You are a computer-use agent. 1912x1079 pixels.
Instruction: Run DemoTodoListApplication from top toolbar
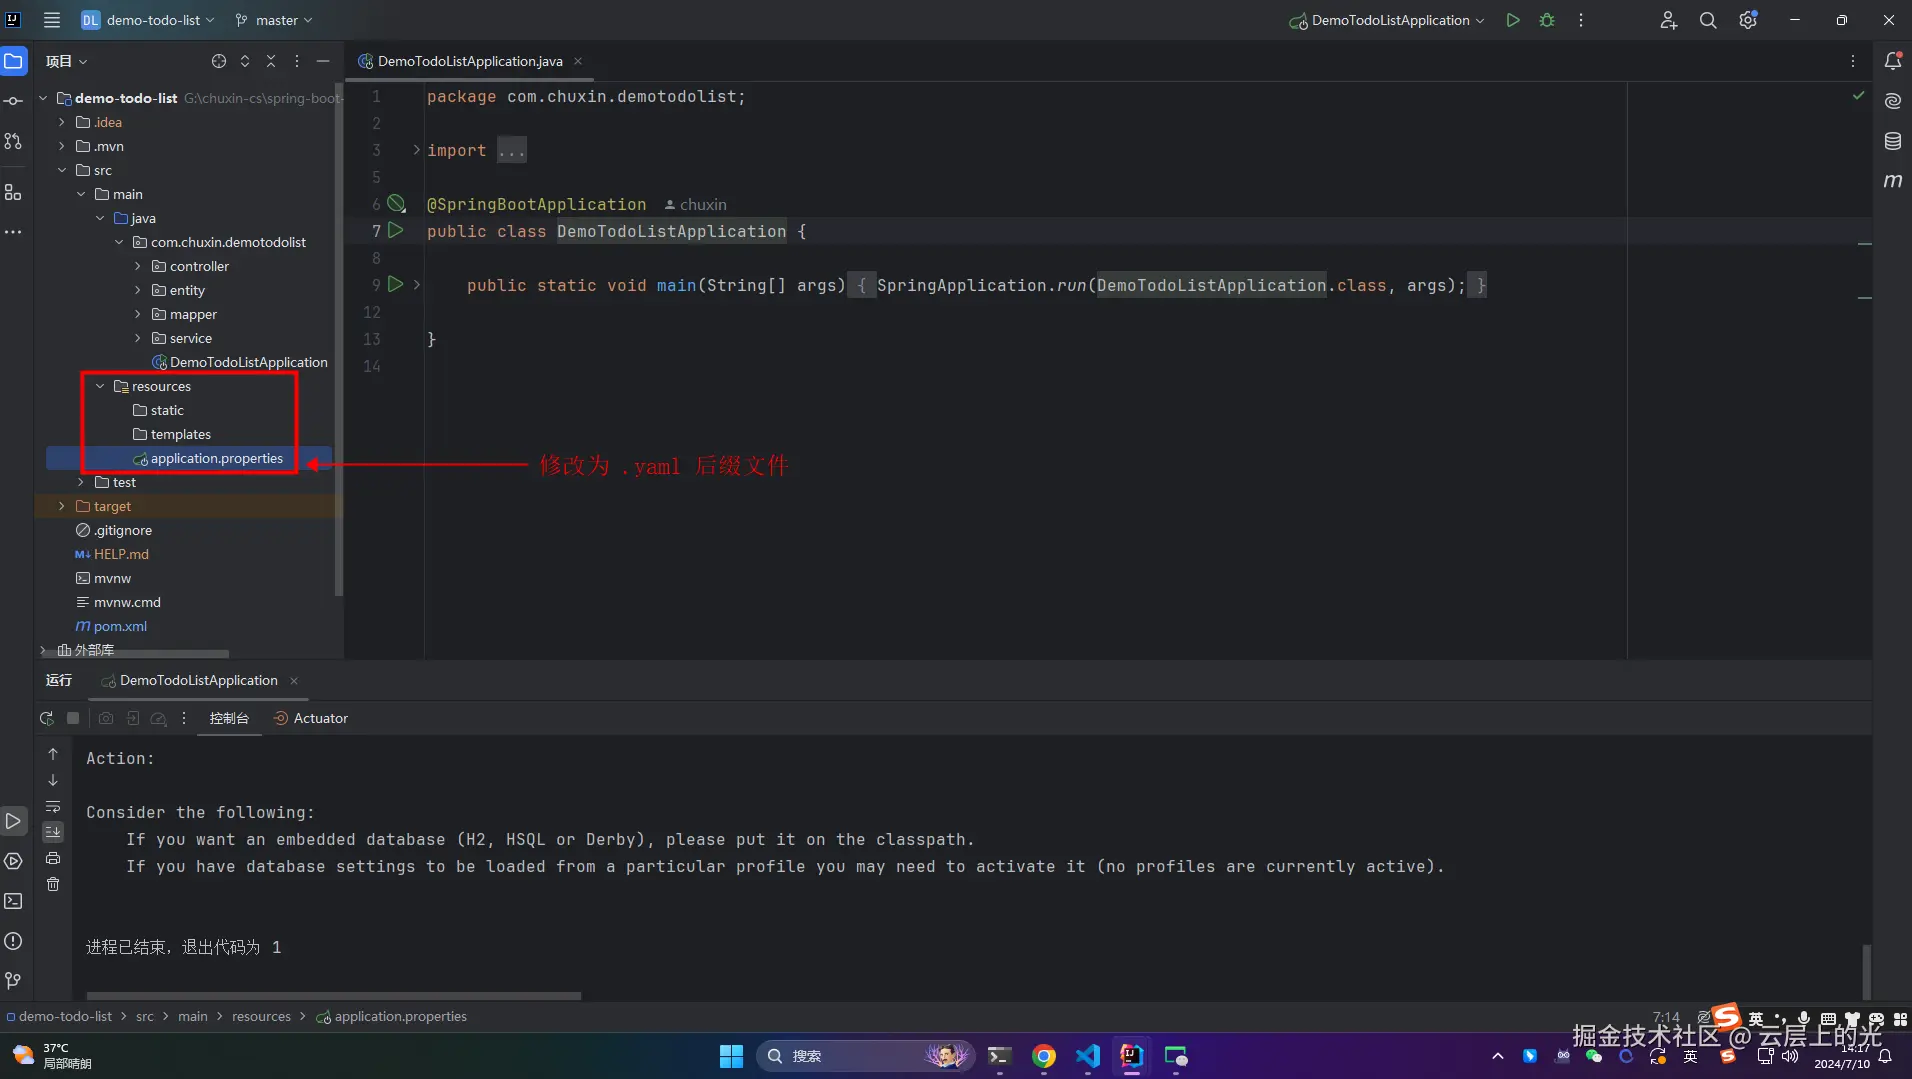[1513, 20]
